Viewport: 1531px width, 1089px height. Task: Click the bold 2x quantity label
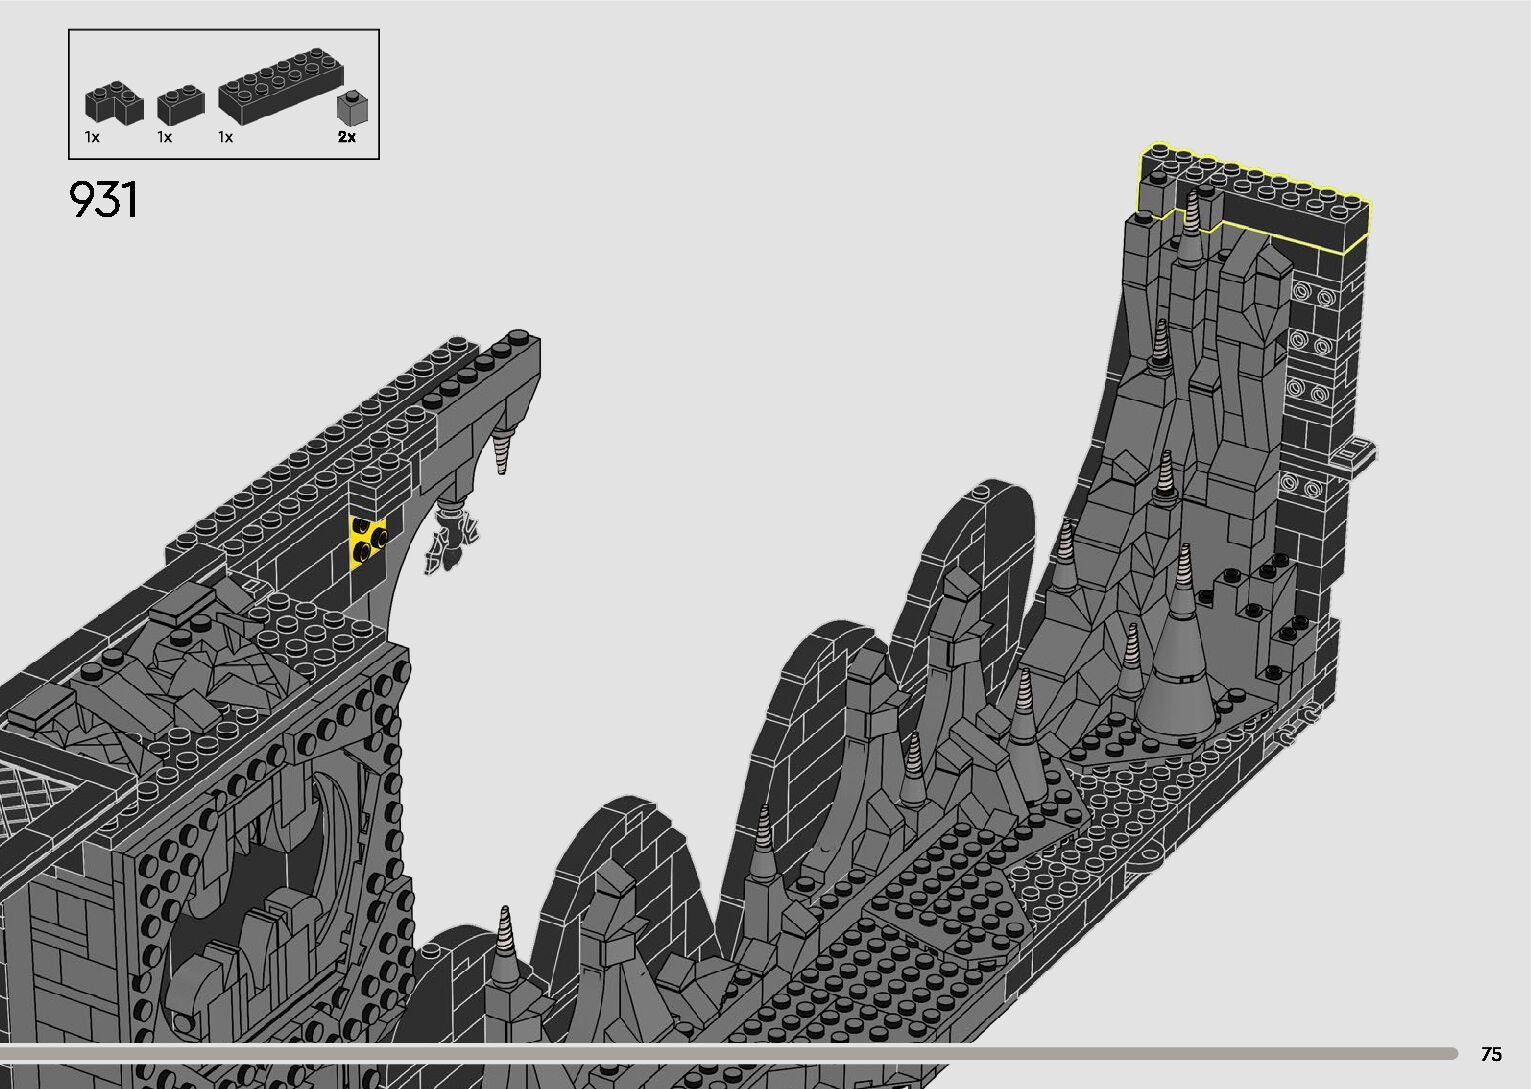(346, 137)
